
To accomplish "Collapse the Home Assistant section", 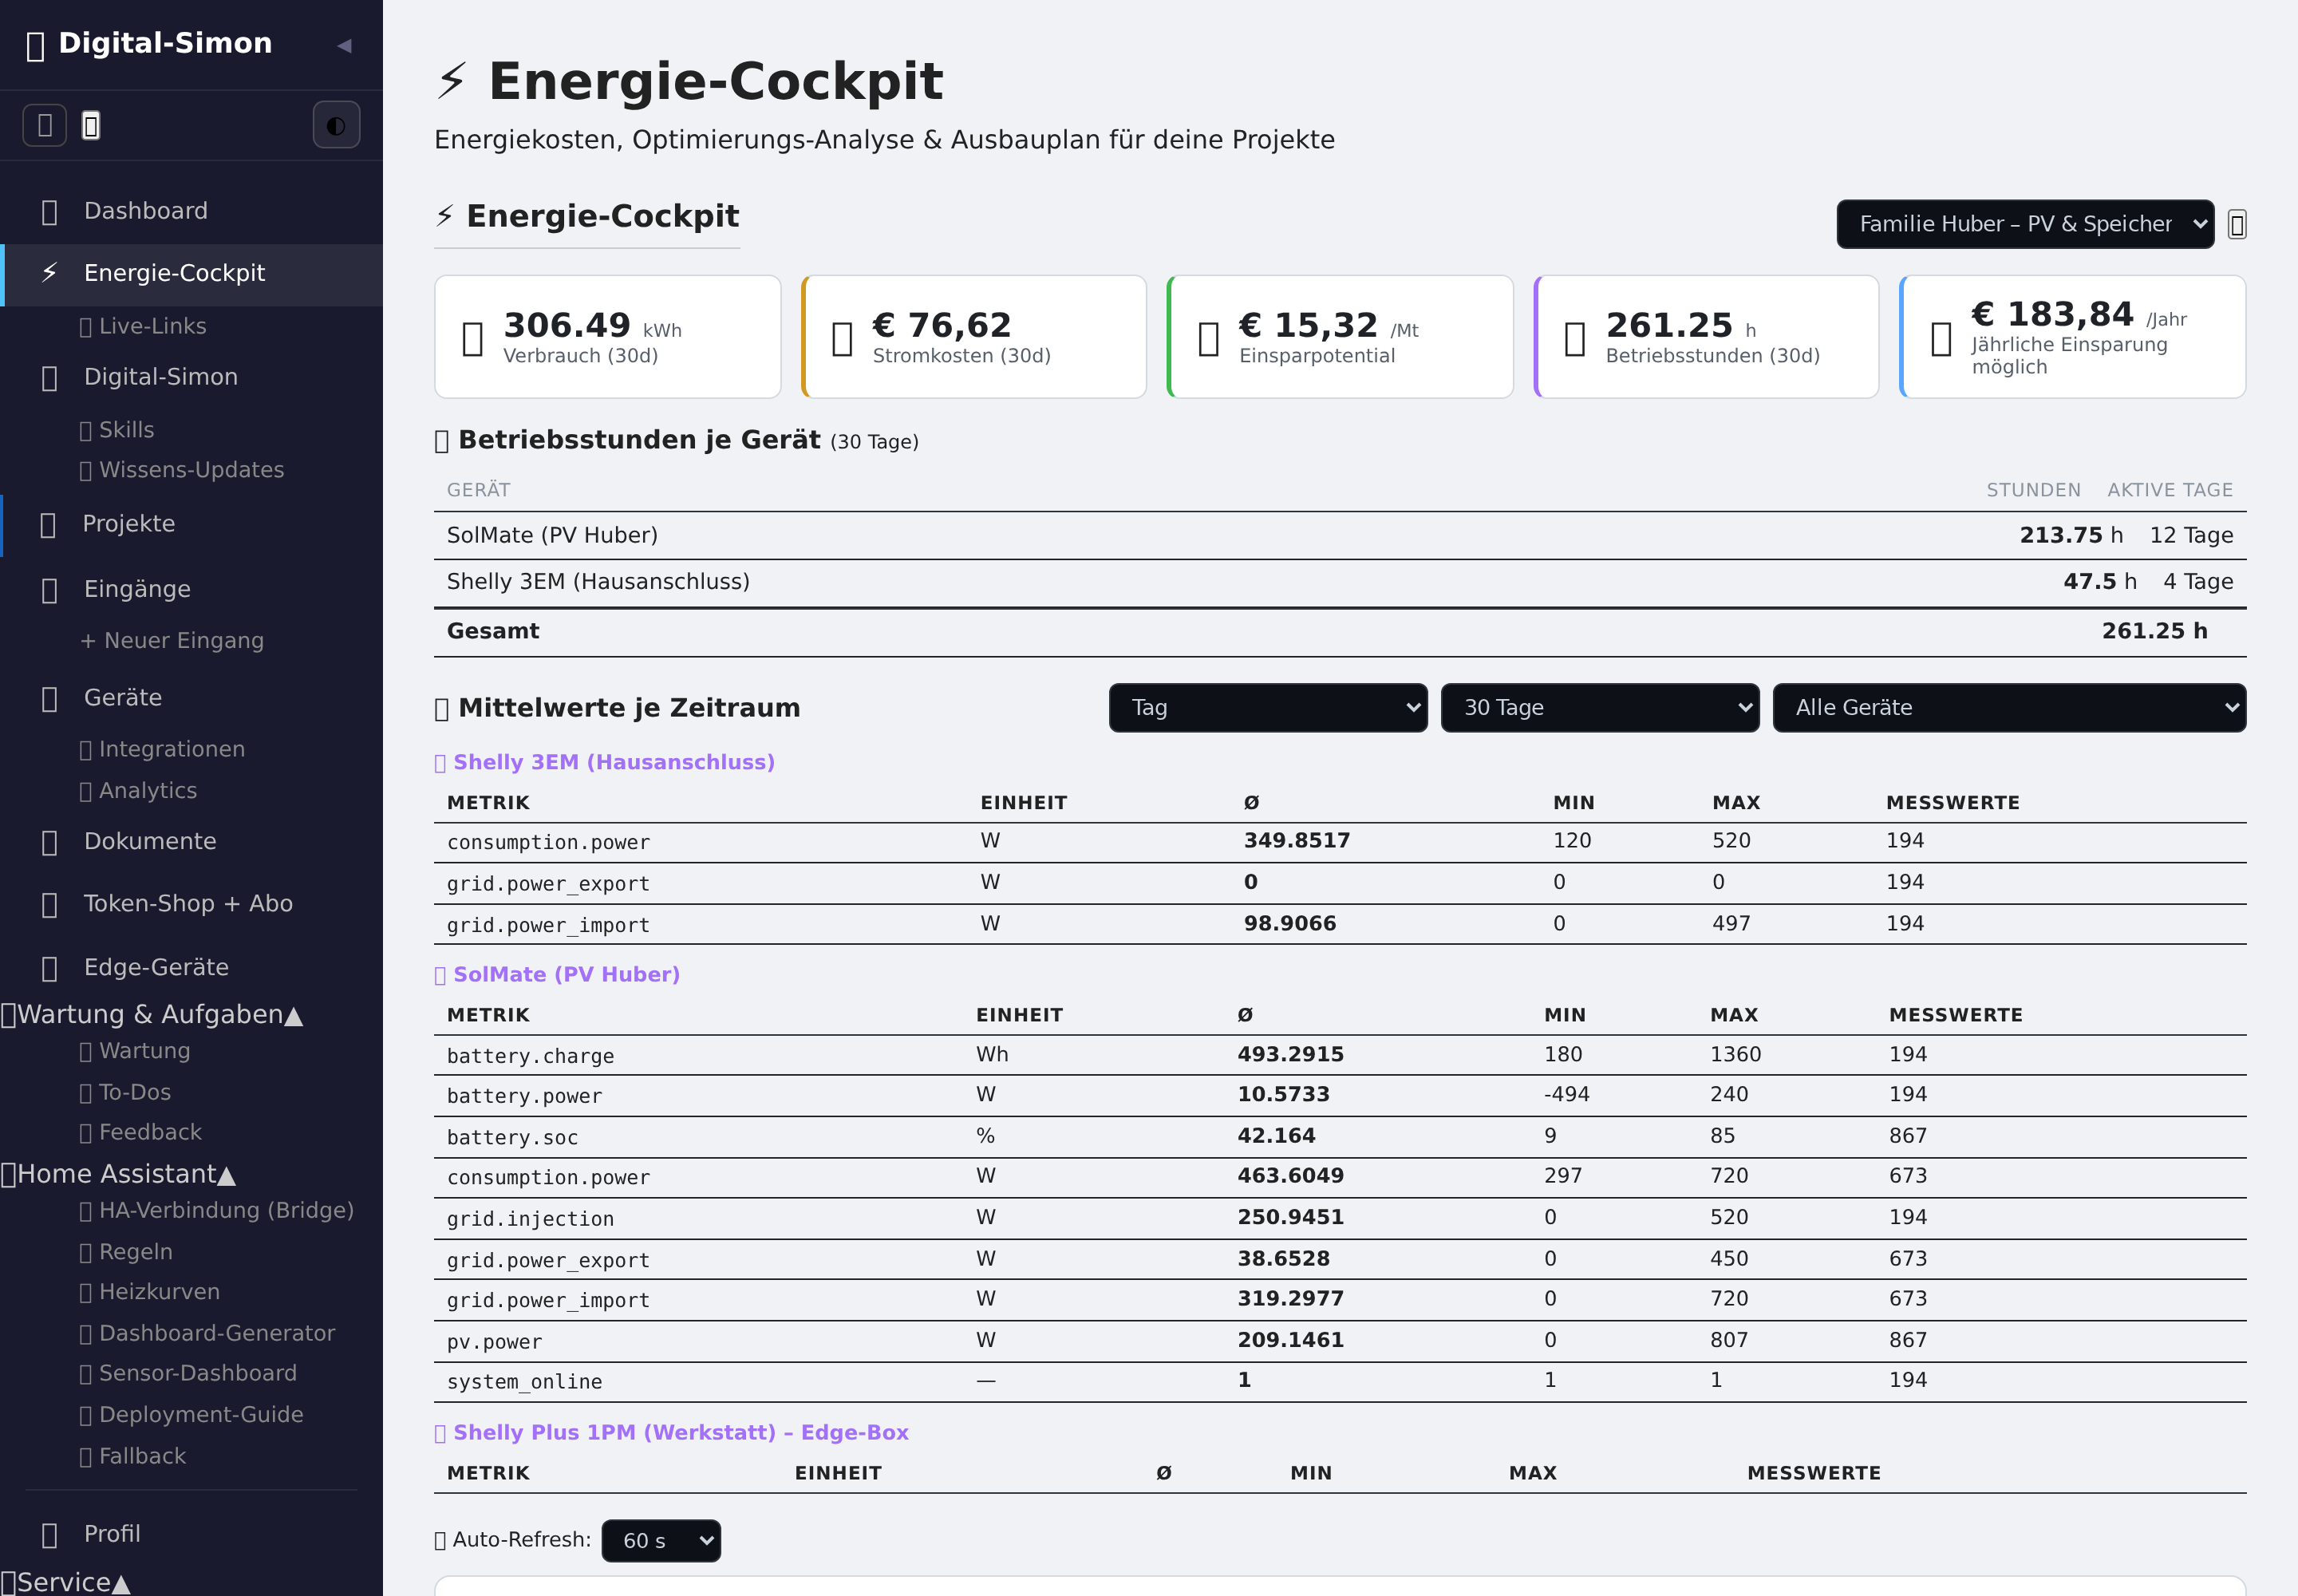I will (119, 1174).
